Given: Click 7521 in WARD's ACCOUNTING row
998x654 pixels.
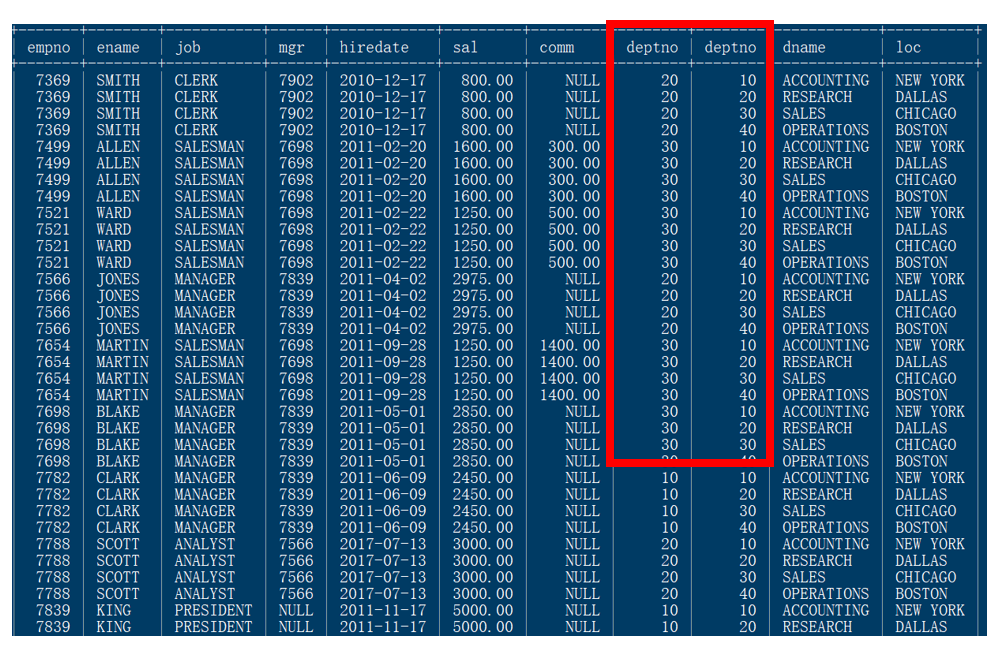Looking at the screenshot, I should tap(53, 213).
